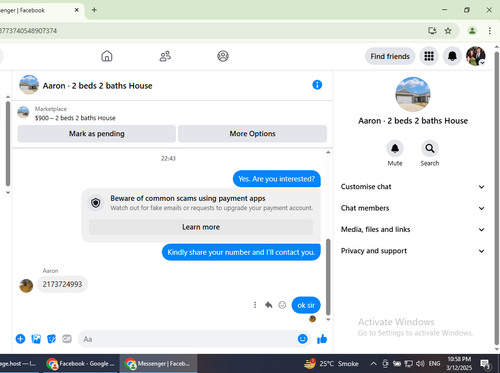Click Mark as pending button

(x=97, y=134)
